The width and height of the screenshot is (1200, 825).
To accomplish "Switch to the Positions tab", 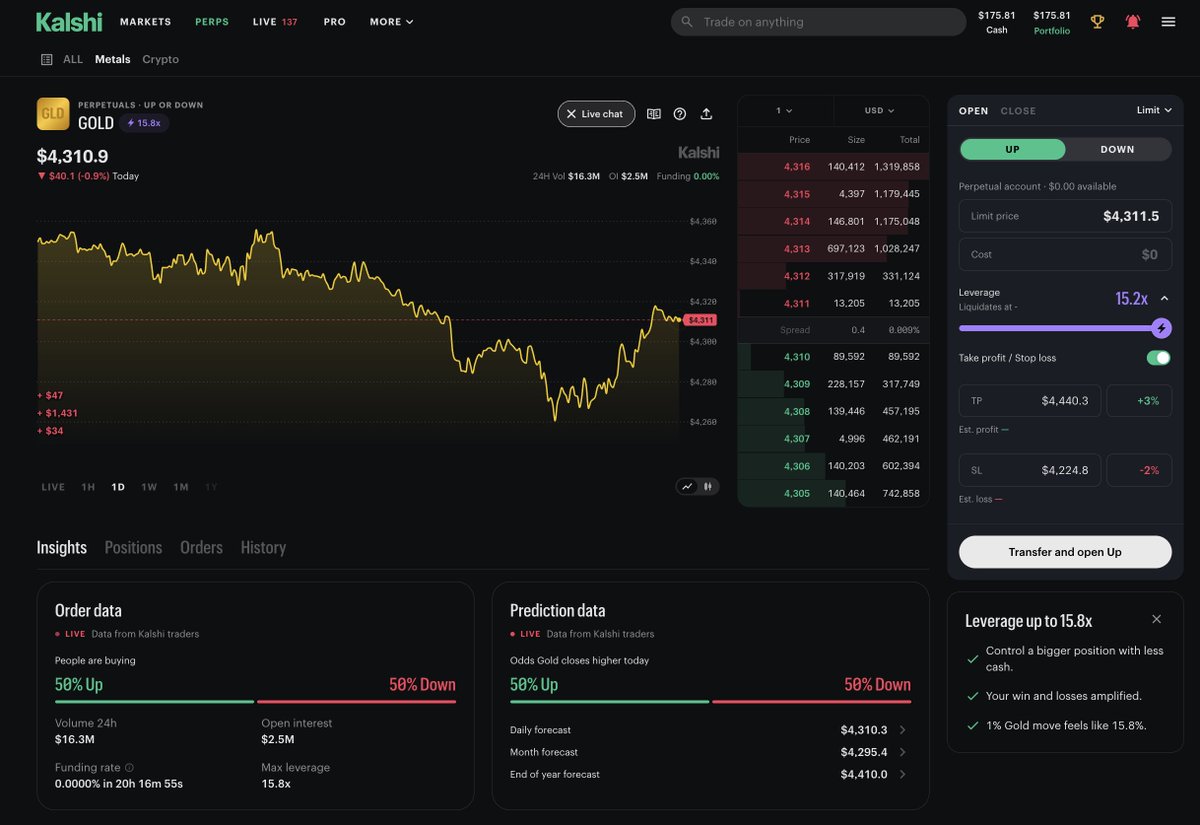I will (133, 547).
